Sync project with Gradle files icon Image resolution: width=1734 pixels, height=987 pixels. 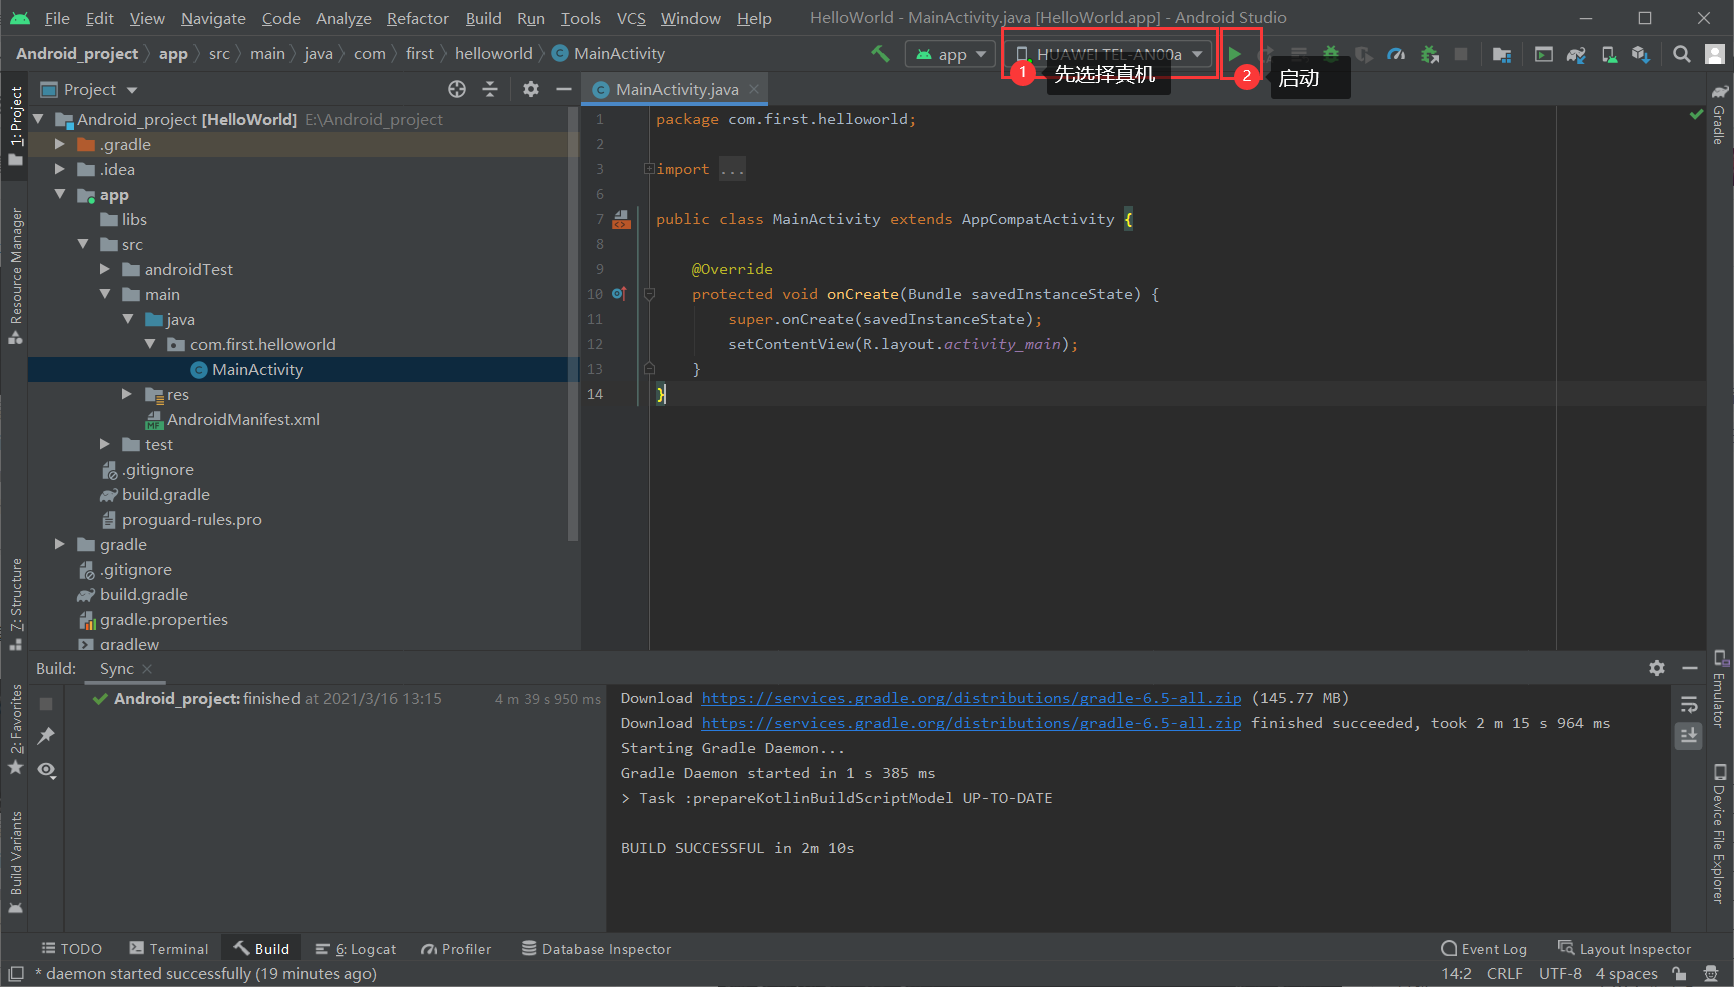1577,54
